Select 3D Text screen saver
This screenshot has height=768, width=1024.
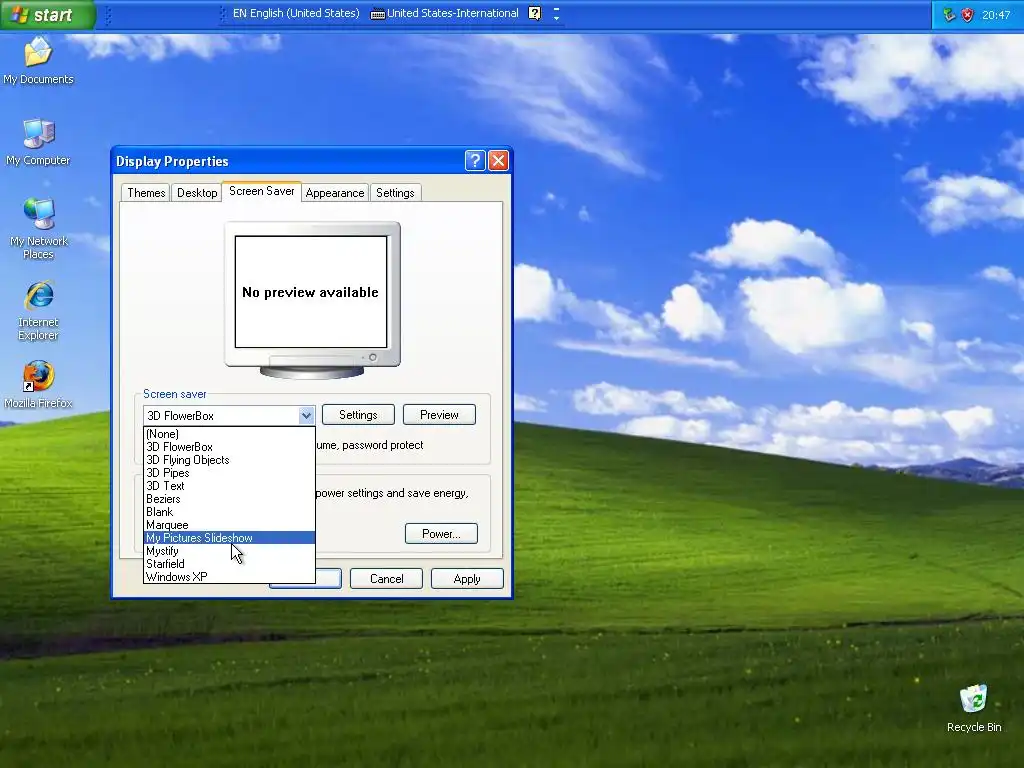229,486
